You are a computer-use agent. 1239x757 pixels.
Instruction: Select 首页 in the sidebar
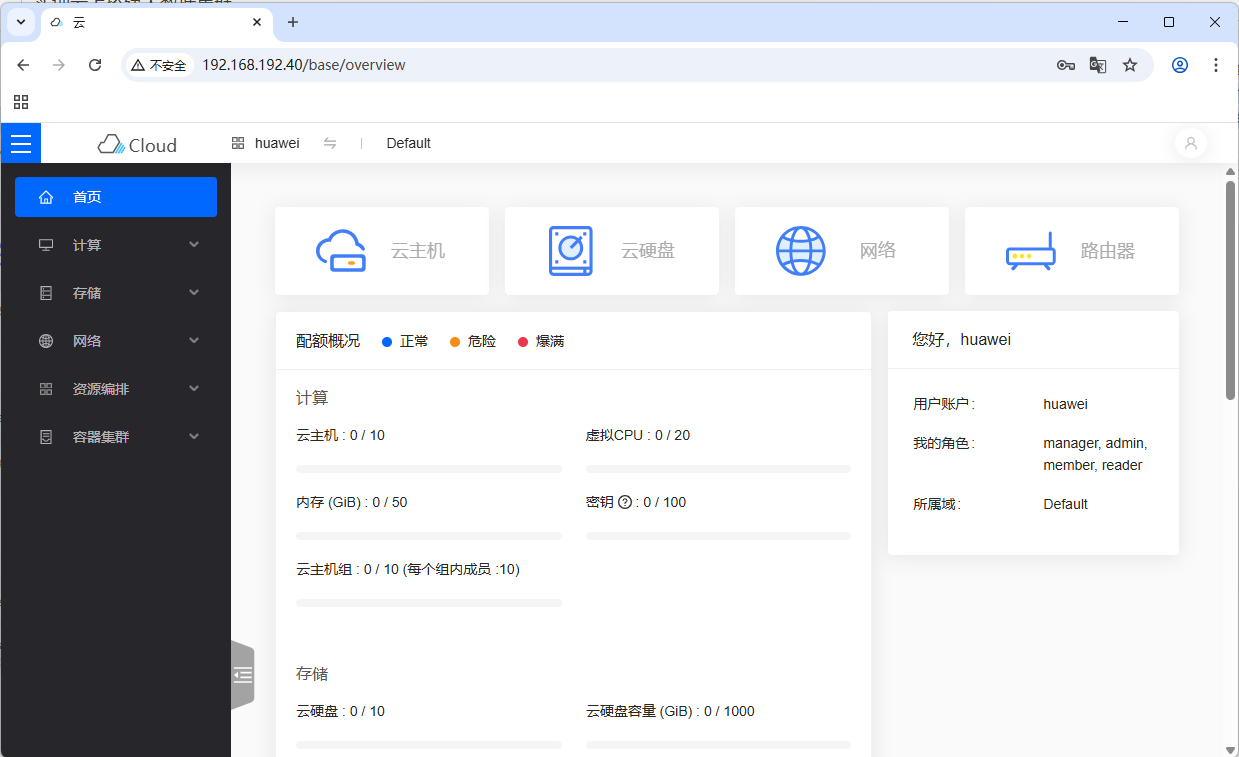[x=116, y=197]
